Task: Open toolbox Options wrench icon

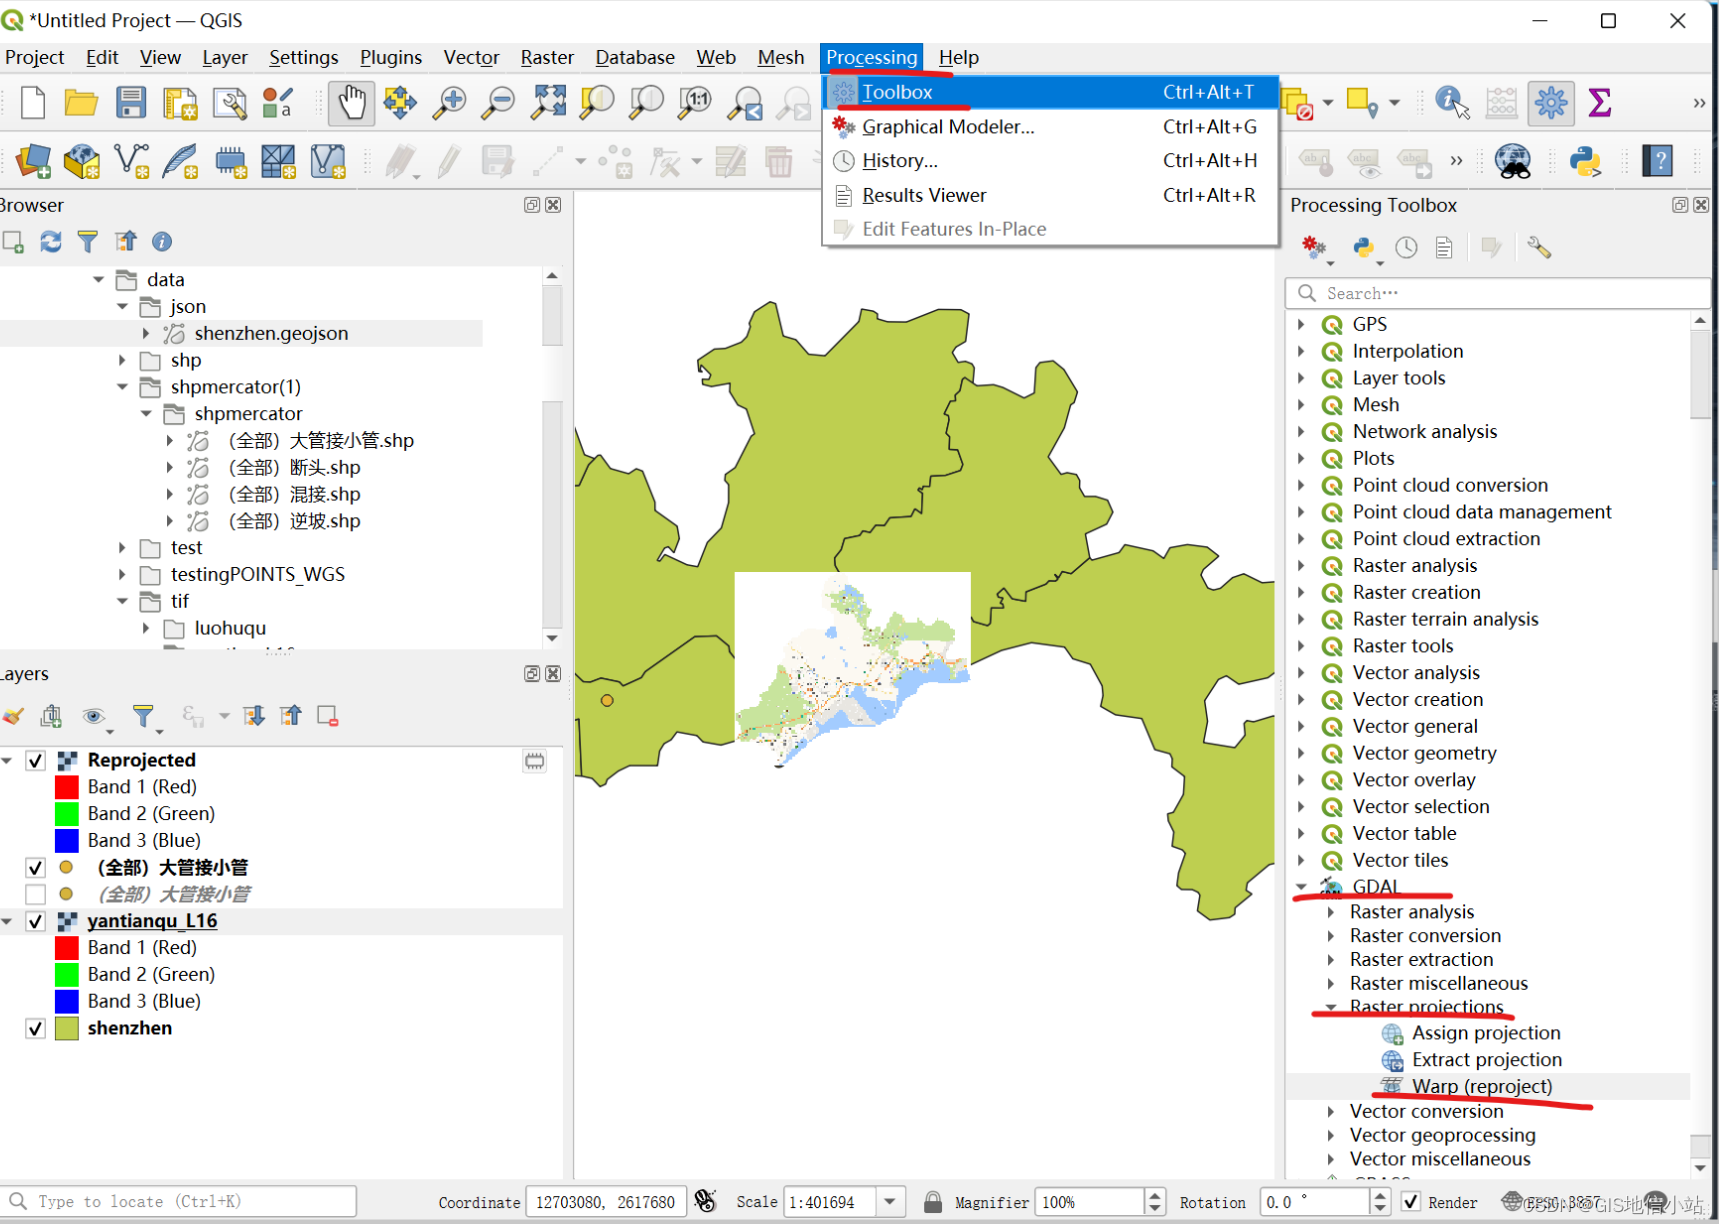Action: [x=1539, y=248]
